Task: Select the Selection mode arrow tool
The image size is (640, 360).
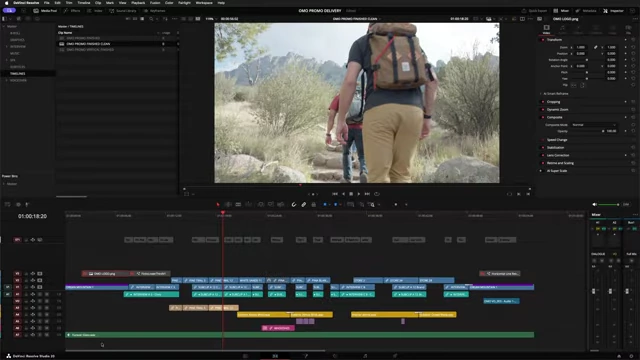Action: tap(218, 204)
